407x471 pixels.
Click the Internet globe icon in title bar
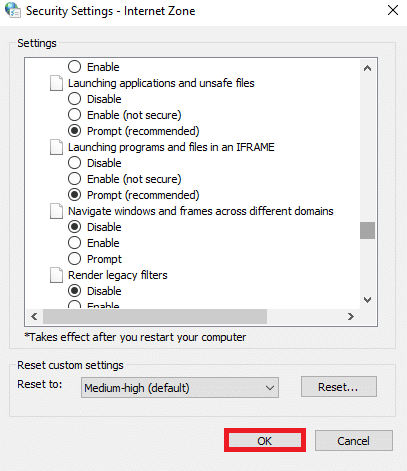pos(13,10)
